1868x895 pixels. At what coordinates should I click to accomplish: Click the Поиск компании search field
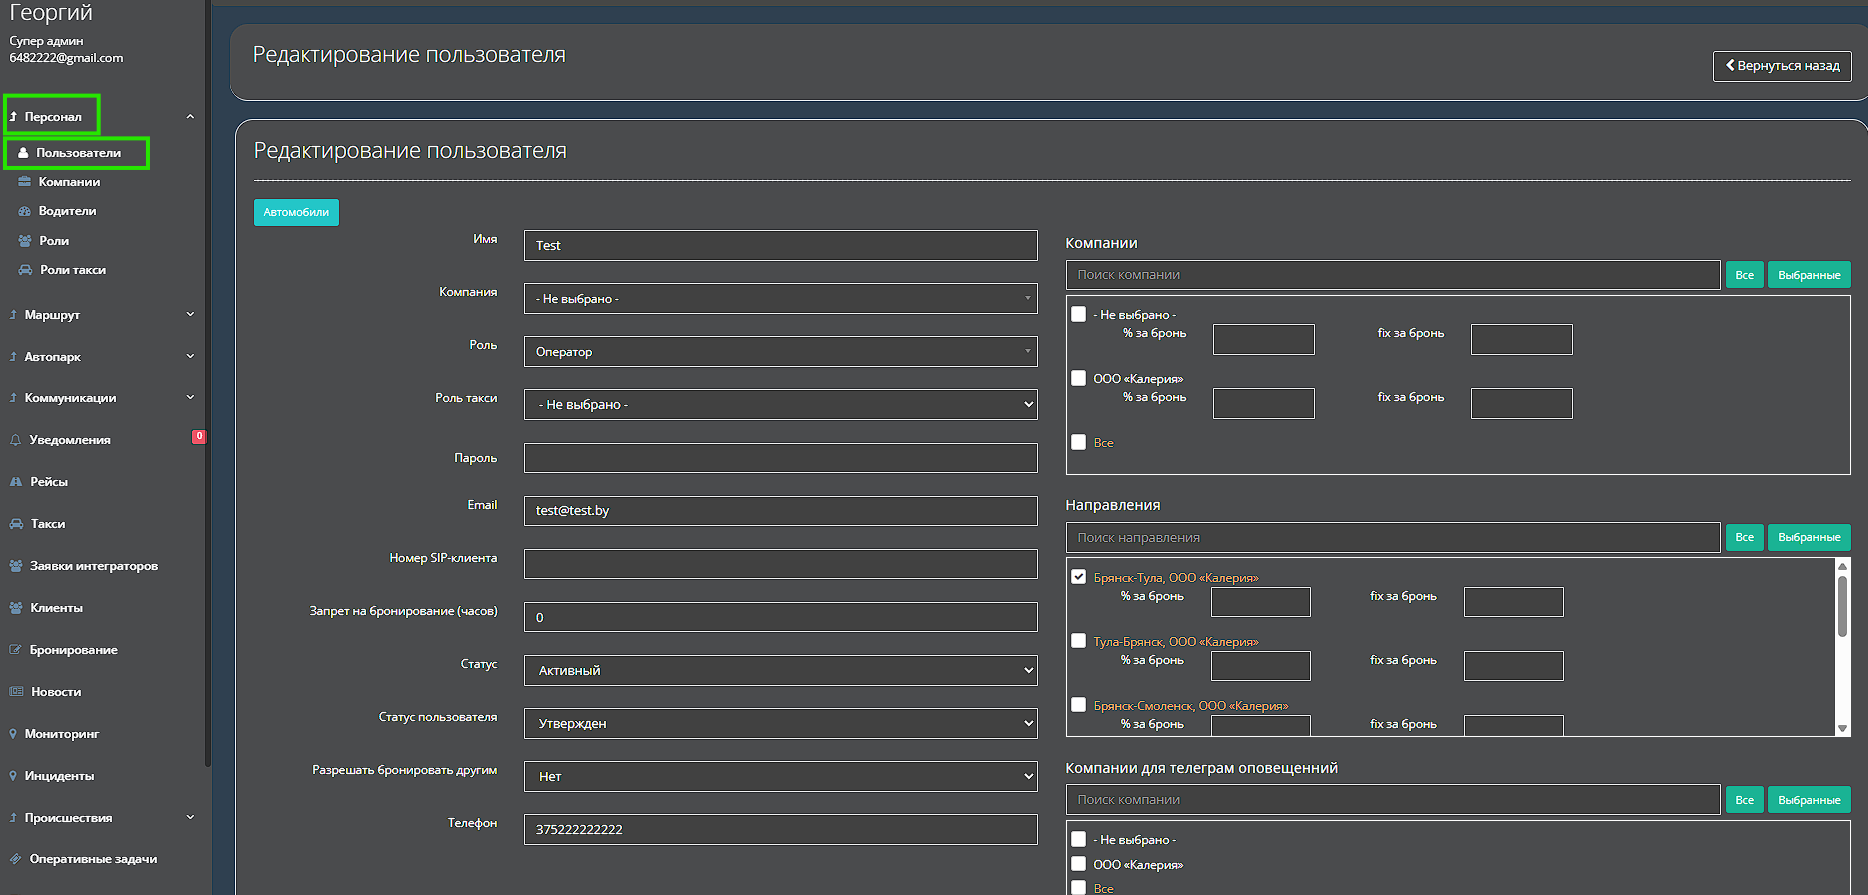(x=1392, y=275)
